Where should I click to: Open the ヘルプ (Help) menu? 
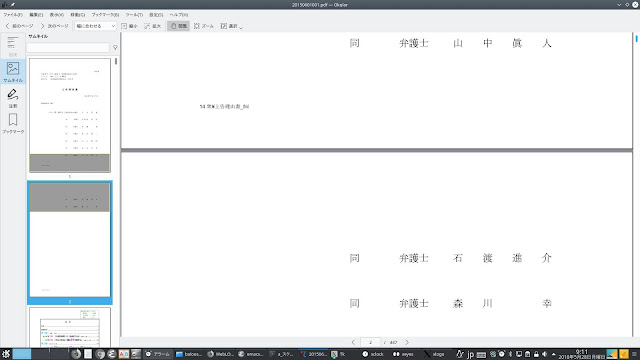179,15
